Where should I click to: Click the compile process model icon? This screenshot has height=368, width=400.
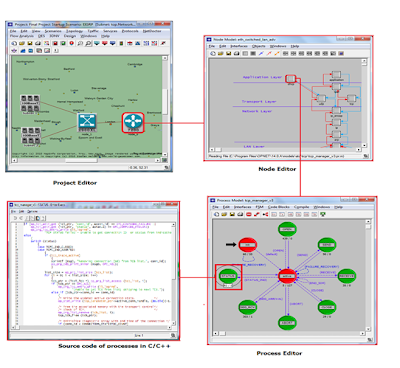[x=323, y=214]
